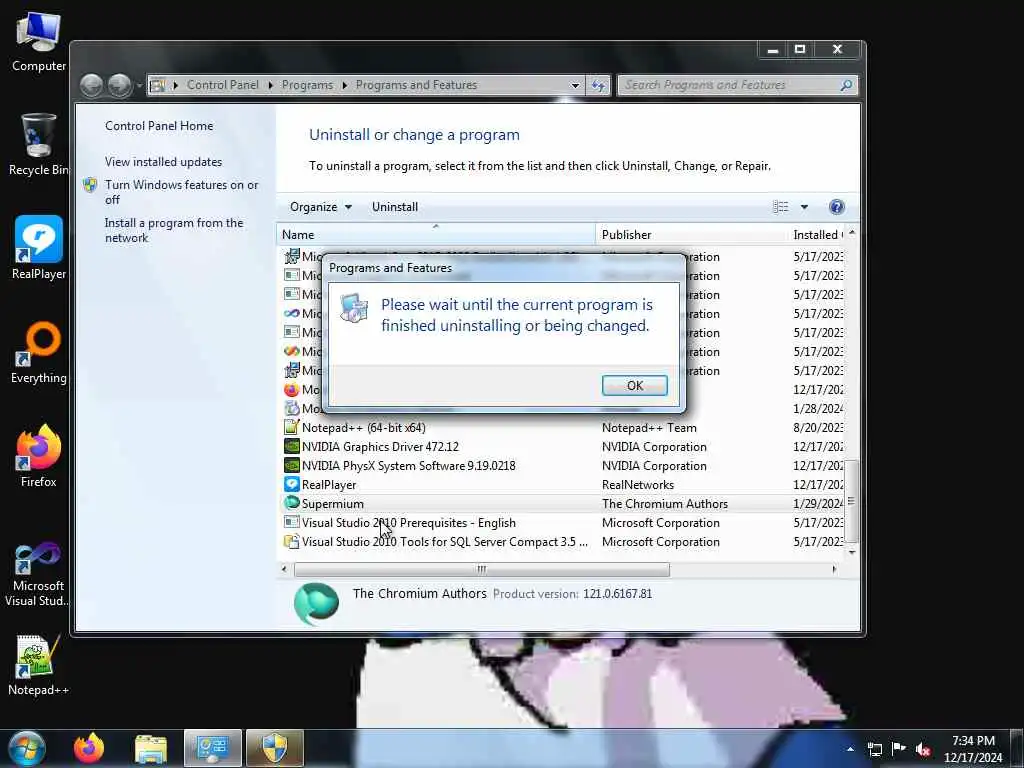1024x768 pixels.
Task: Click Notepad++ Team publisher cell
Action: [x=649, y=428]
